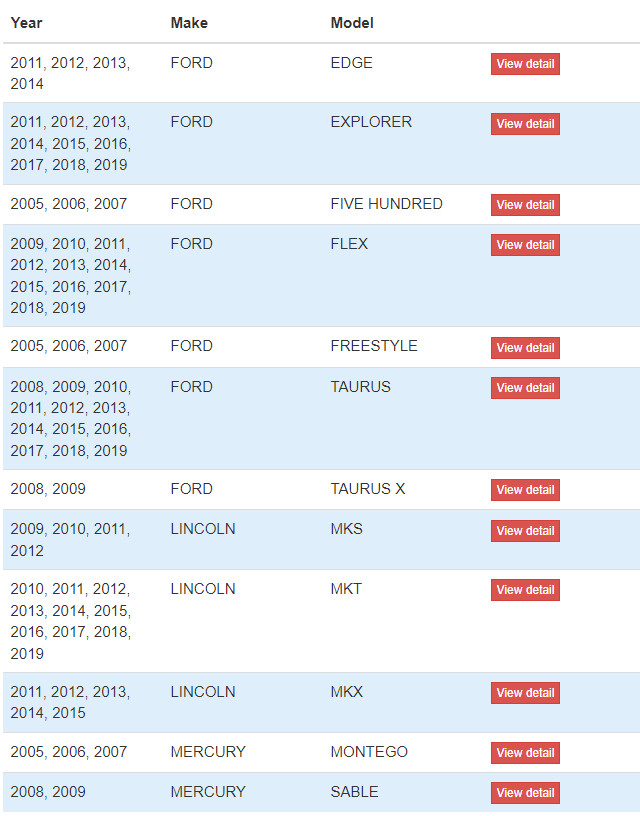Click the LINCOLN make in MKT row
The image size is (640, 816).
point(203,589)
